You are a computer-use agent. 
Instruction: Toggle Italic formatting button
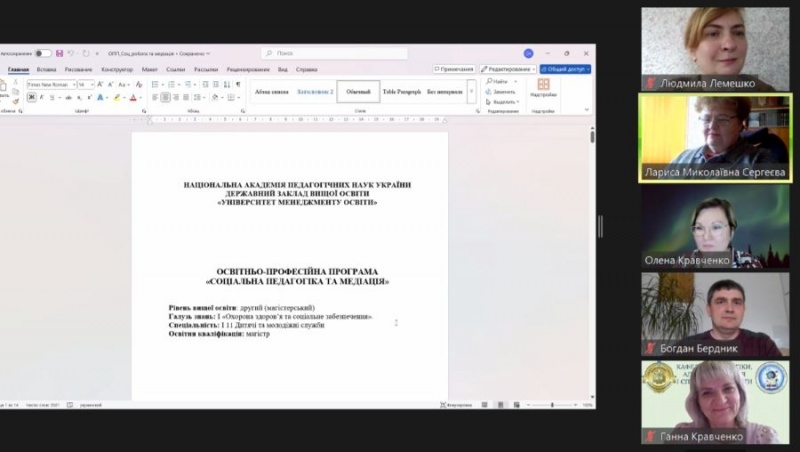[40, 98]
